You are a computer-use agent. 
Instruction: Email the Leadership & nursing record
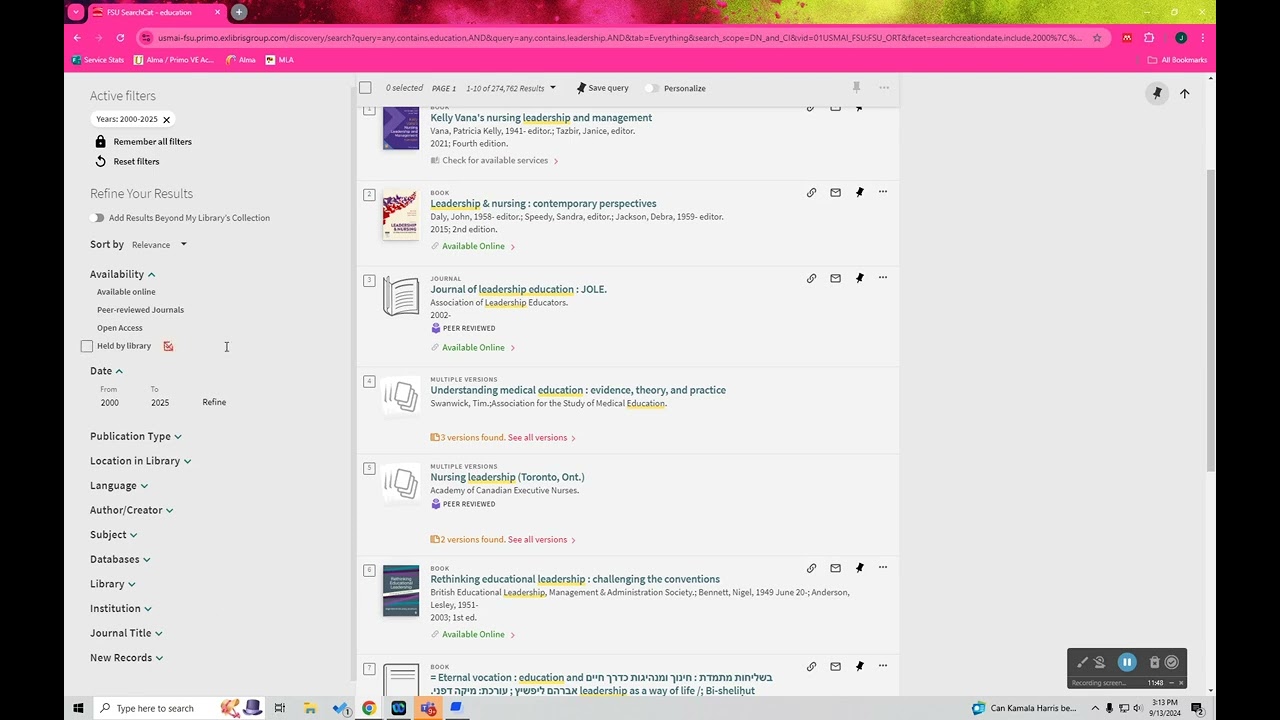click(835, 192)
